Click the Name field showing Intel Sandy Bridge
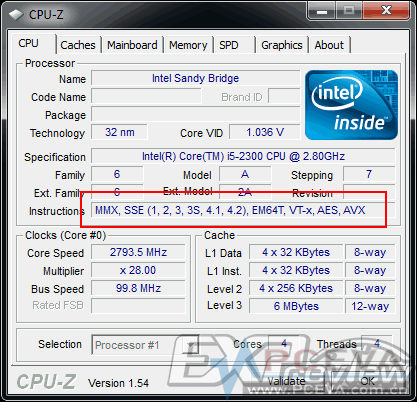This screenshot has height=402, width=417. pyautogui.click(x=196, y=78)
